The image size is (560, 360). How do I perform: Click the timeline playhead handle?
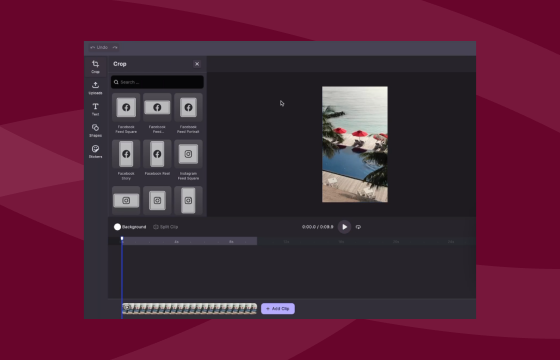click(122, 238)
